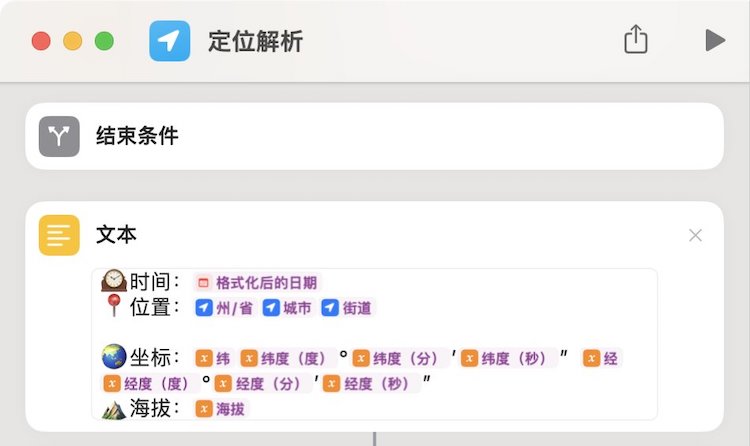750x446 pixels.
Task: Select the 海拔 variable token
Action: tap(221, 408)
